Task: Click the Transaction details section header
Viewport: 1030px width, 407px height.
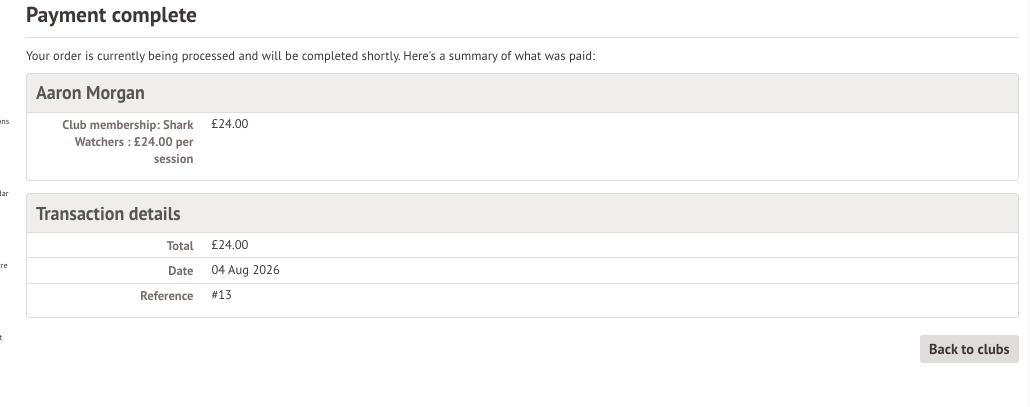Action: point(522,213)
